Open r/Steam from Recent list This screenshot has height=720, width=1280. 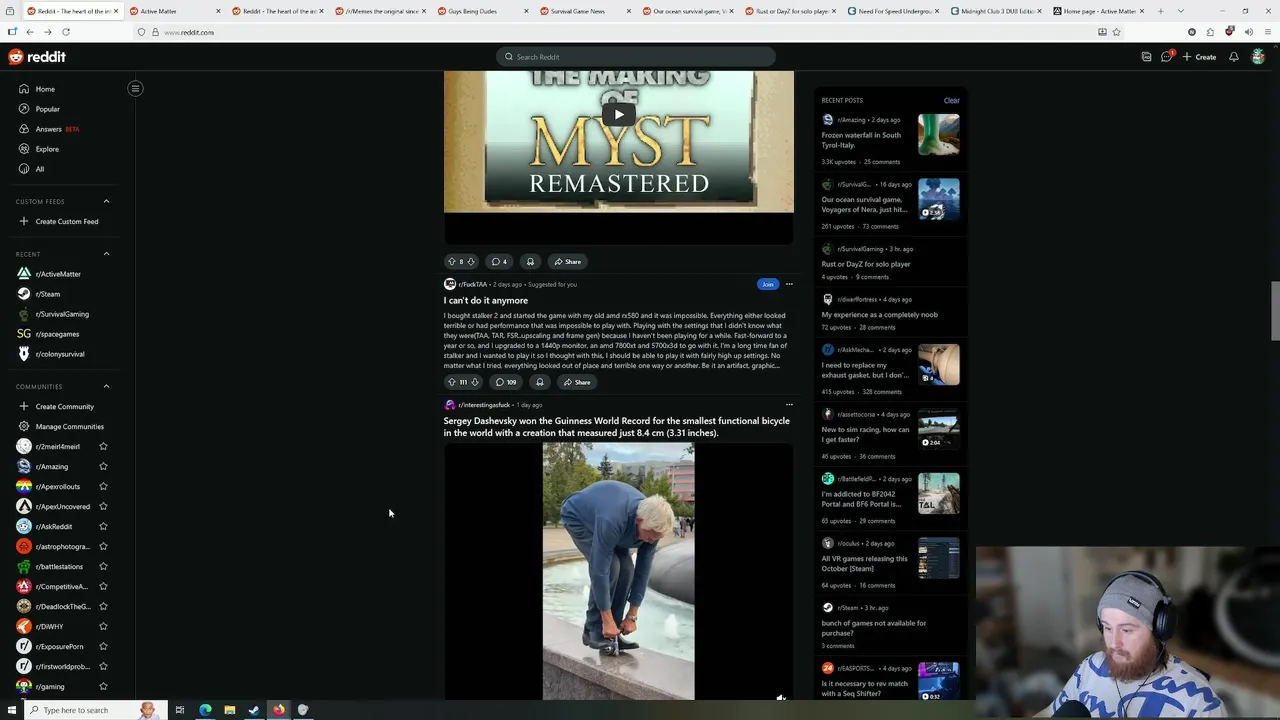point(48,294)
